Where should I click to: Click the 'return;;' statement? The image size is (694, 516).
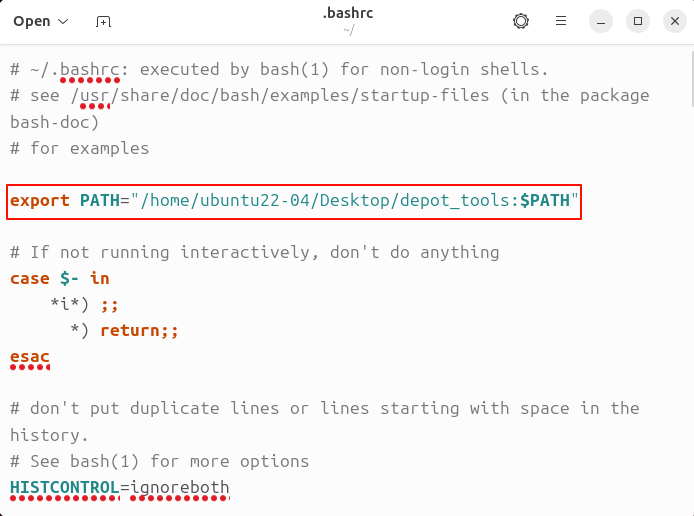(x=139, y=331)
